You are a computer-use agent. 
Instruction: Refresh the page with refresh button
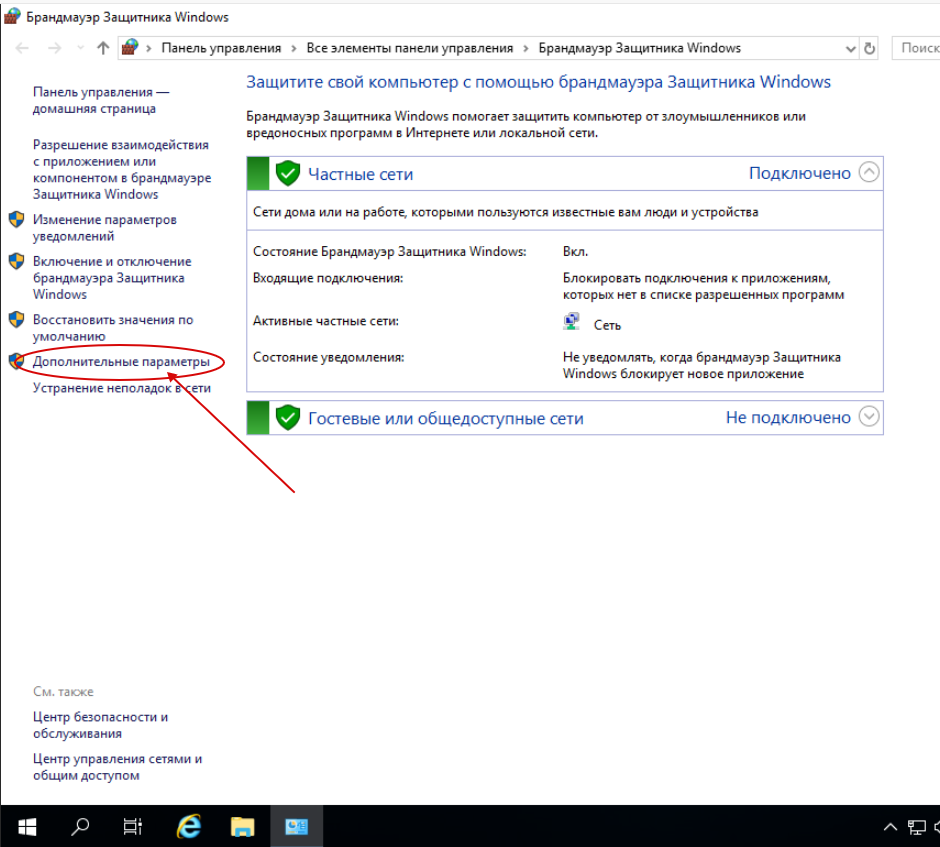coord(869,49)
